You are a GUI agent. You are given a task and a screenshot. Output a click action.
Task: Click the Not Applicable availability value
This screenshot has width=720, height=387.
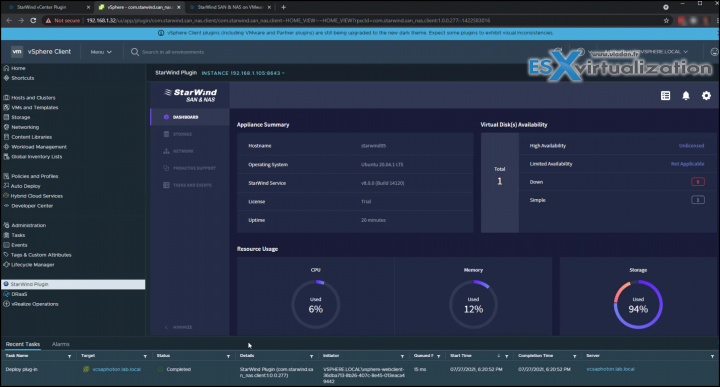687,164
